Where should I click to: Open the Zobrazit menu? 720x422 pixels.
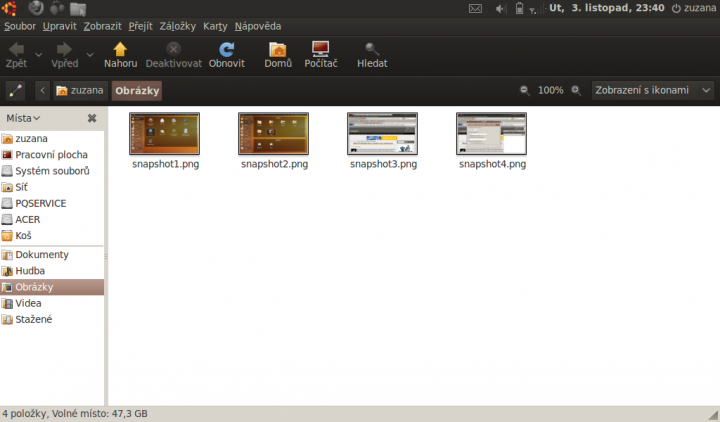click(102, 26)
